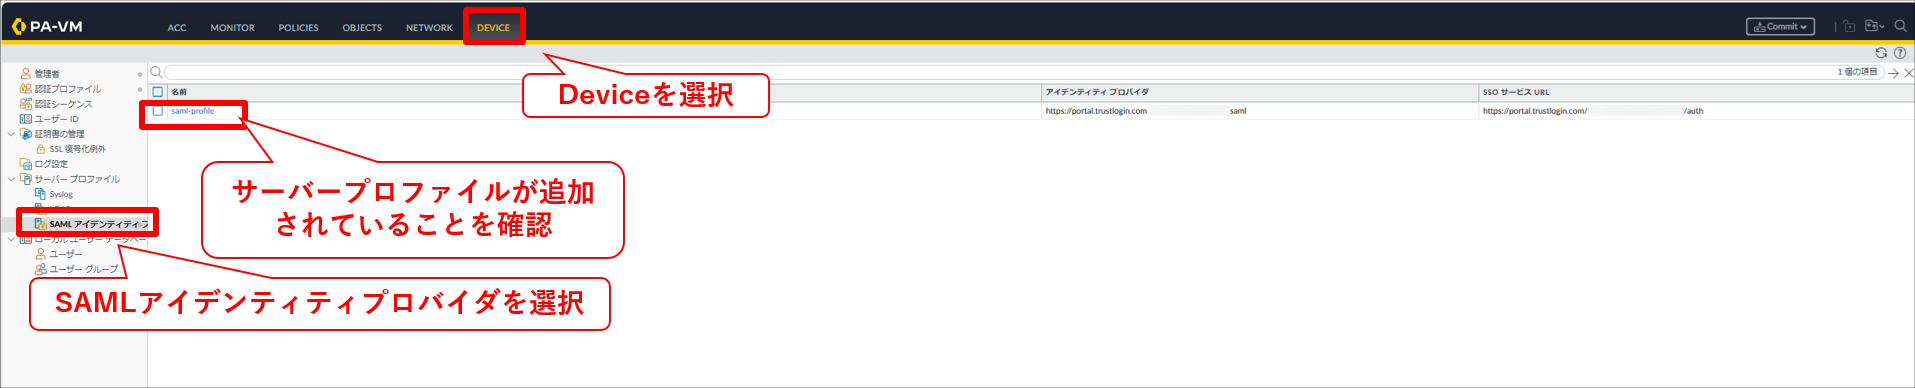Click the global search magnifier icon
Image resolution: width=1915 pixels, height=388 pixels.
pyautogui.click(x=1901, y=27)
